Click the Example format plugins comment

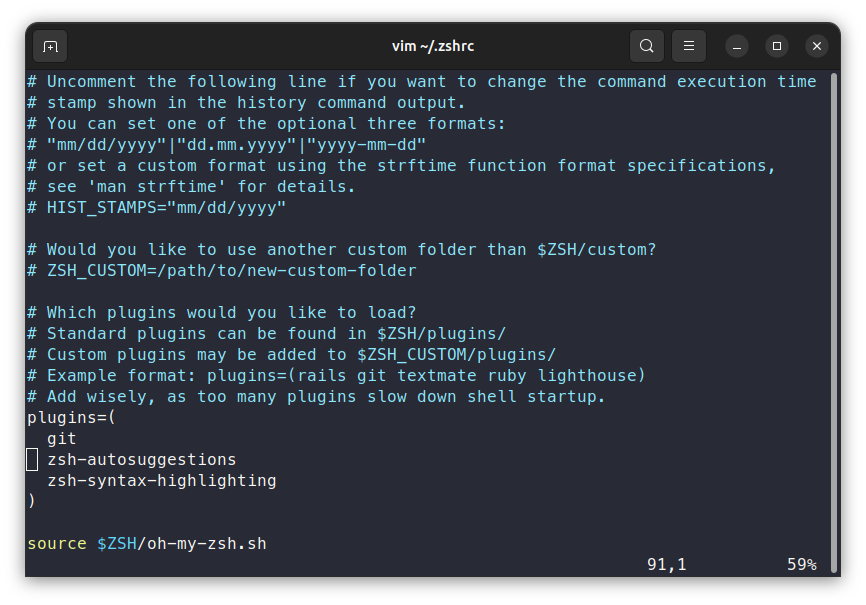[x=335, y=375]
